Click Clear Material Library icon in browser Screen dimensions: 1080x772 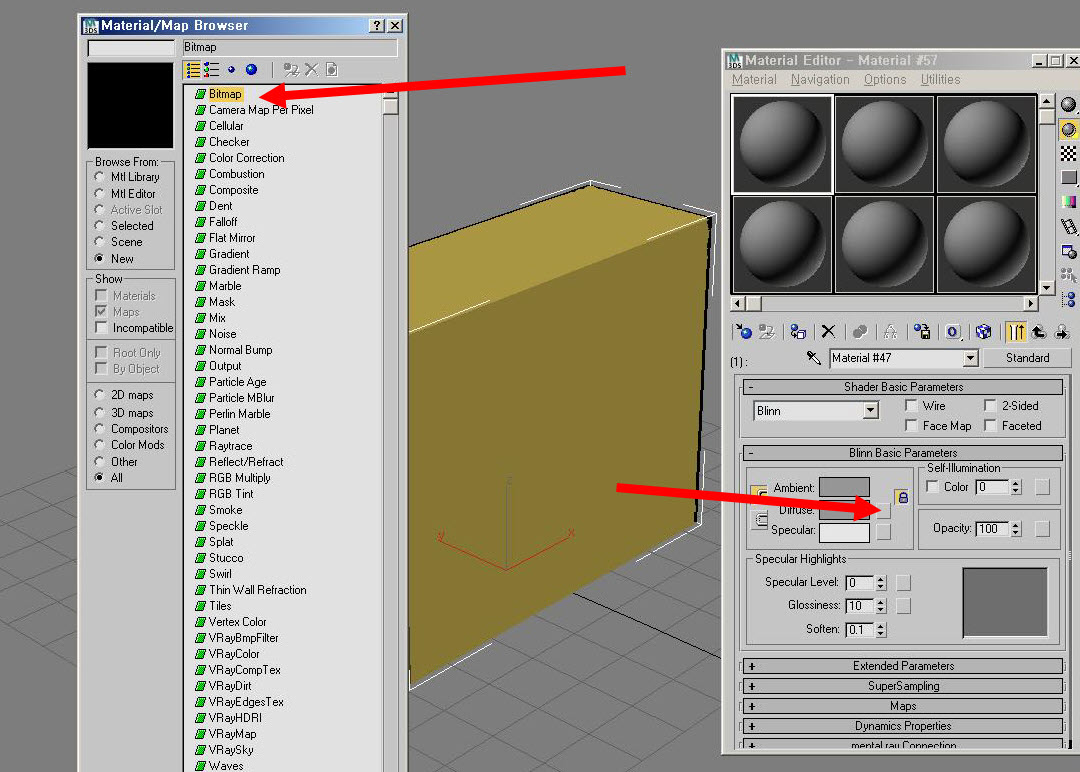click(331, 70)
